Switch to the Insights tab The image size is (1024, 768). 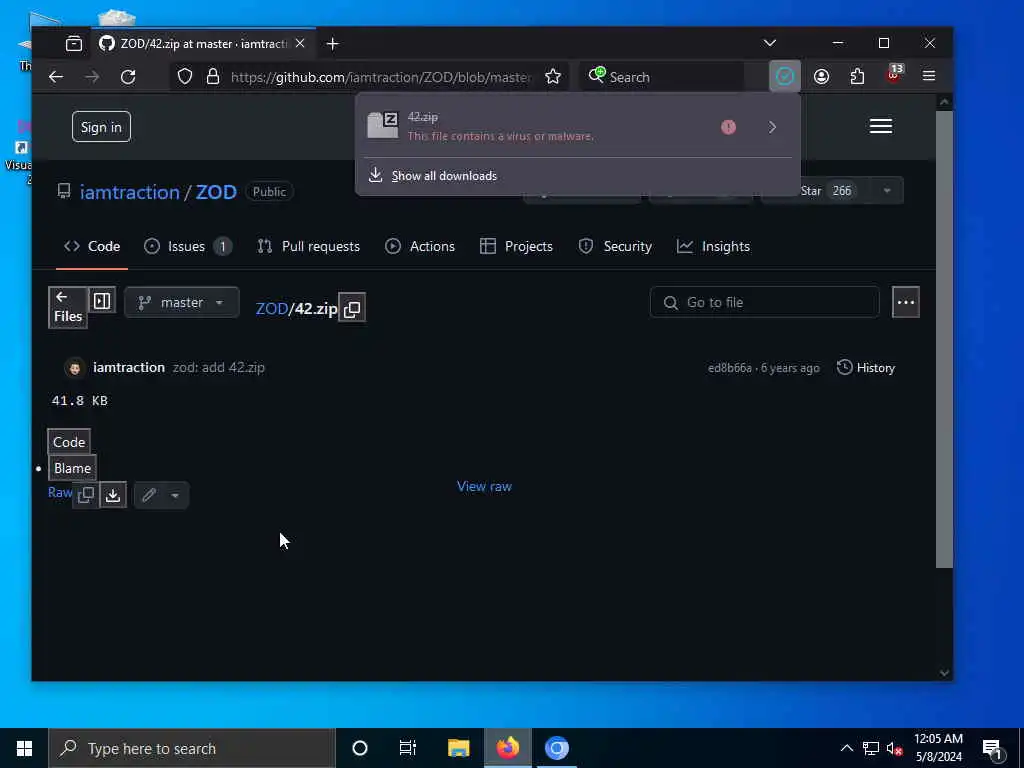713,246
